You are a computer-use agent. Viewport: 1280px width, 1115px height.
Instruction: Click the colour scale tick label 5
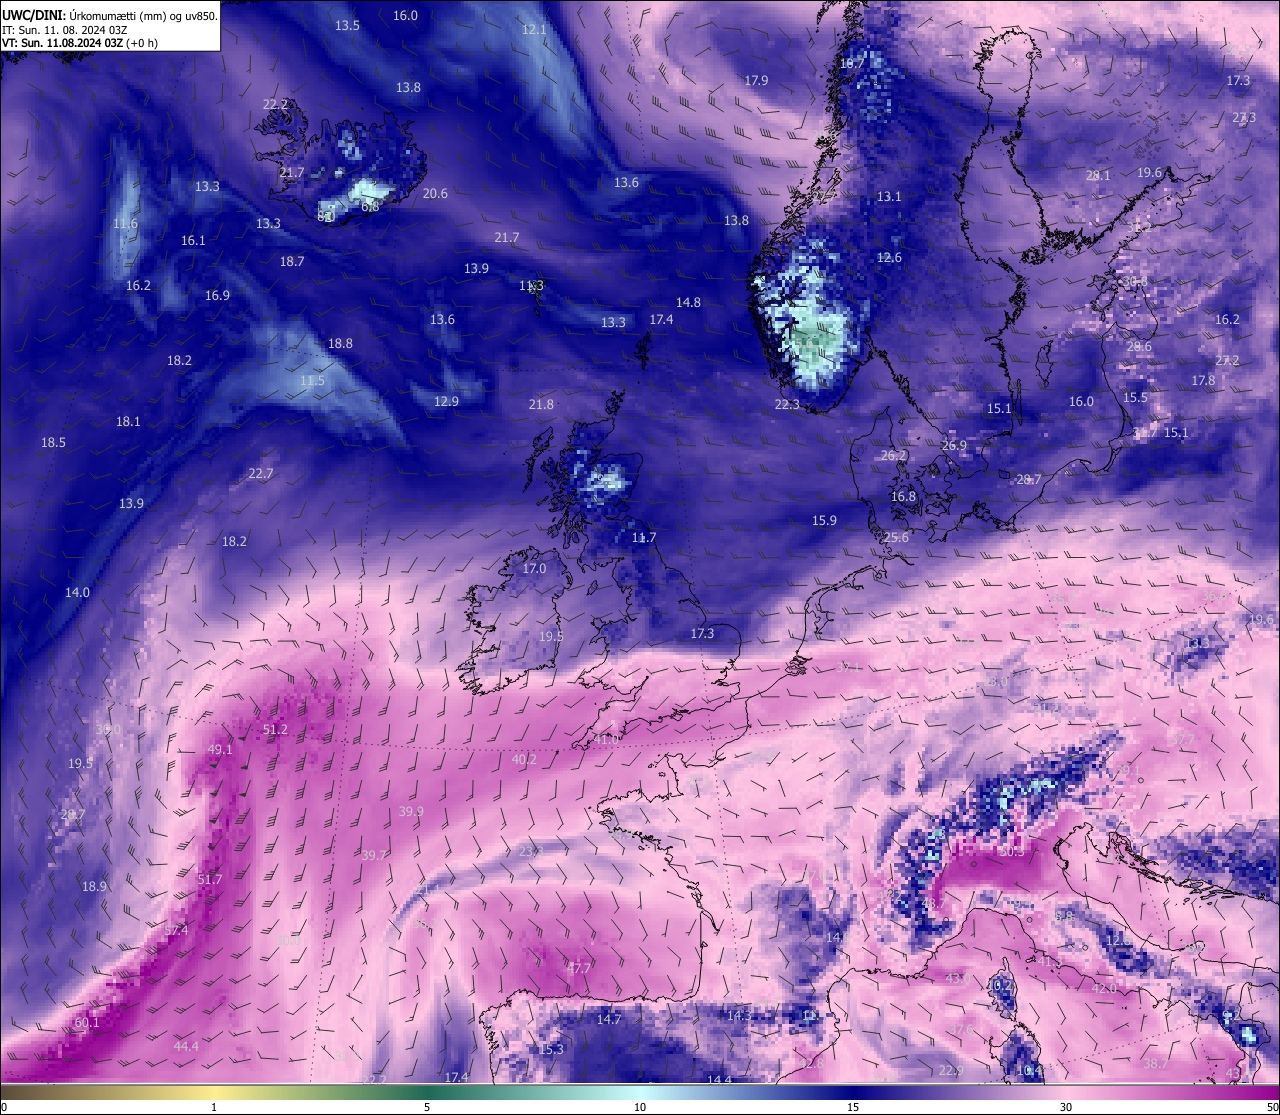427,1107
